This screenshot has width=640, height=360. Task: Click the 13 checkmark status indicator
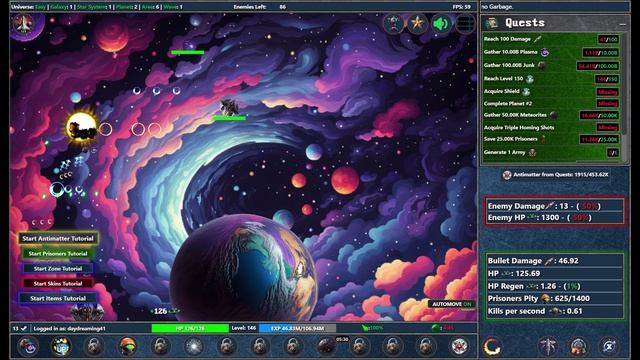(x=20, y=328)
